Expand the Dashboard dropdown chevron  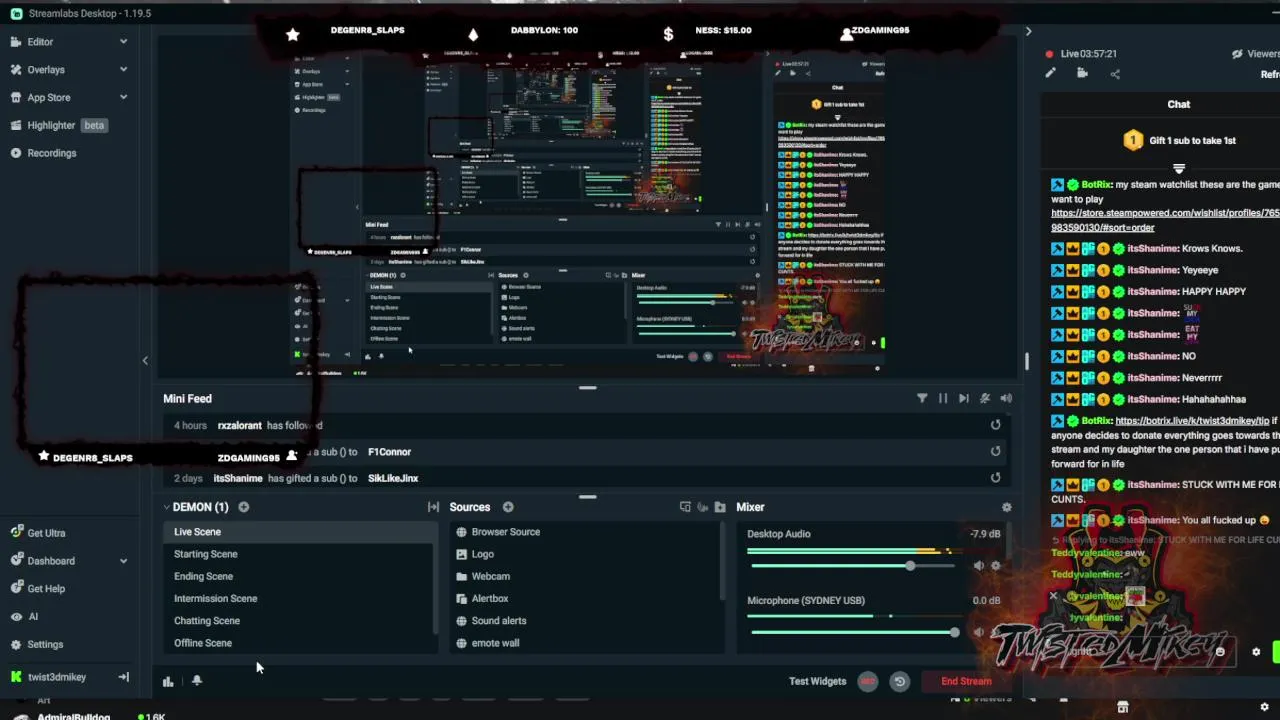(123, 561)
